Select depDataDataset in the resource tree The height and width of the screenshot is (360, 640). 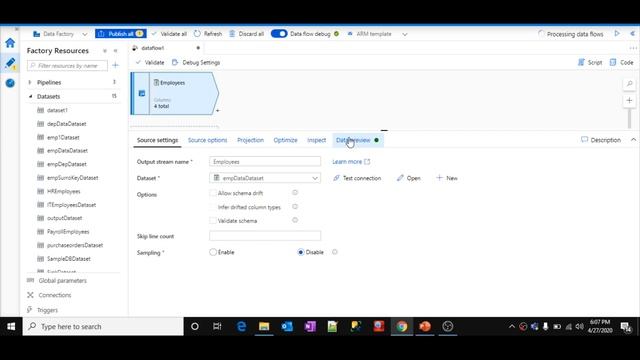(x=67, y=124)
